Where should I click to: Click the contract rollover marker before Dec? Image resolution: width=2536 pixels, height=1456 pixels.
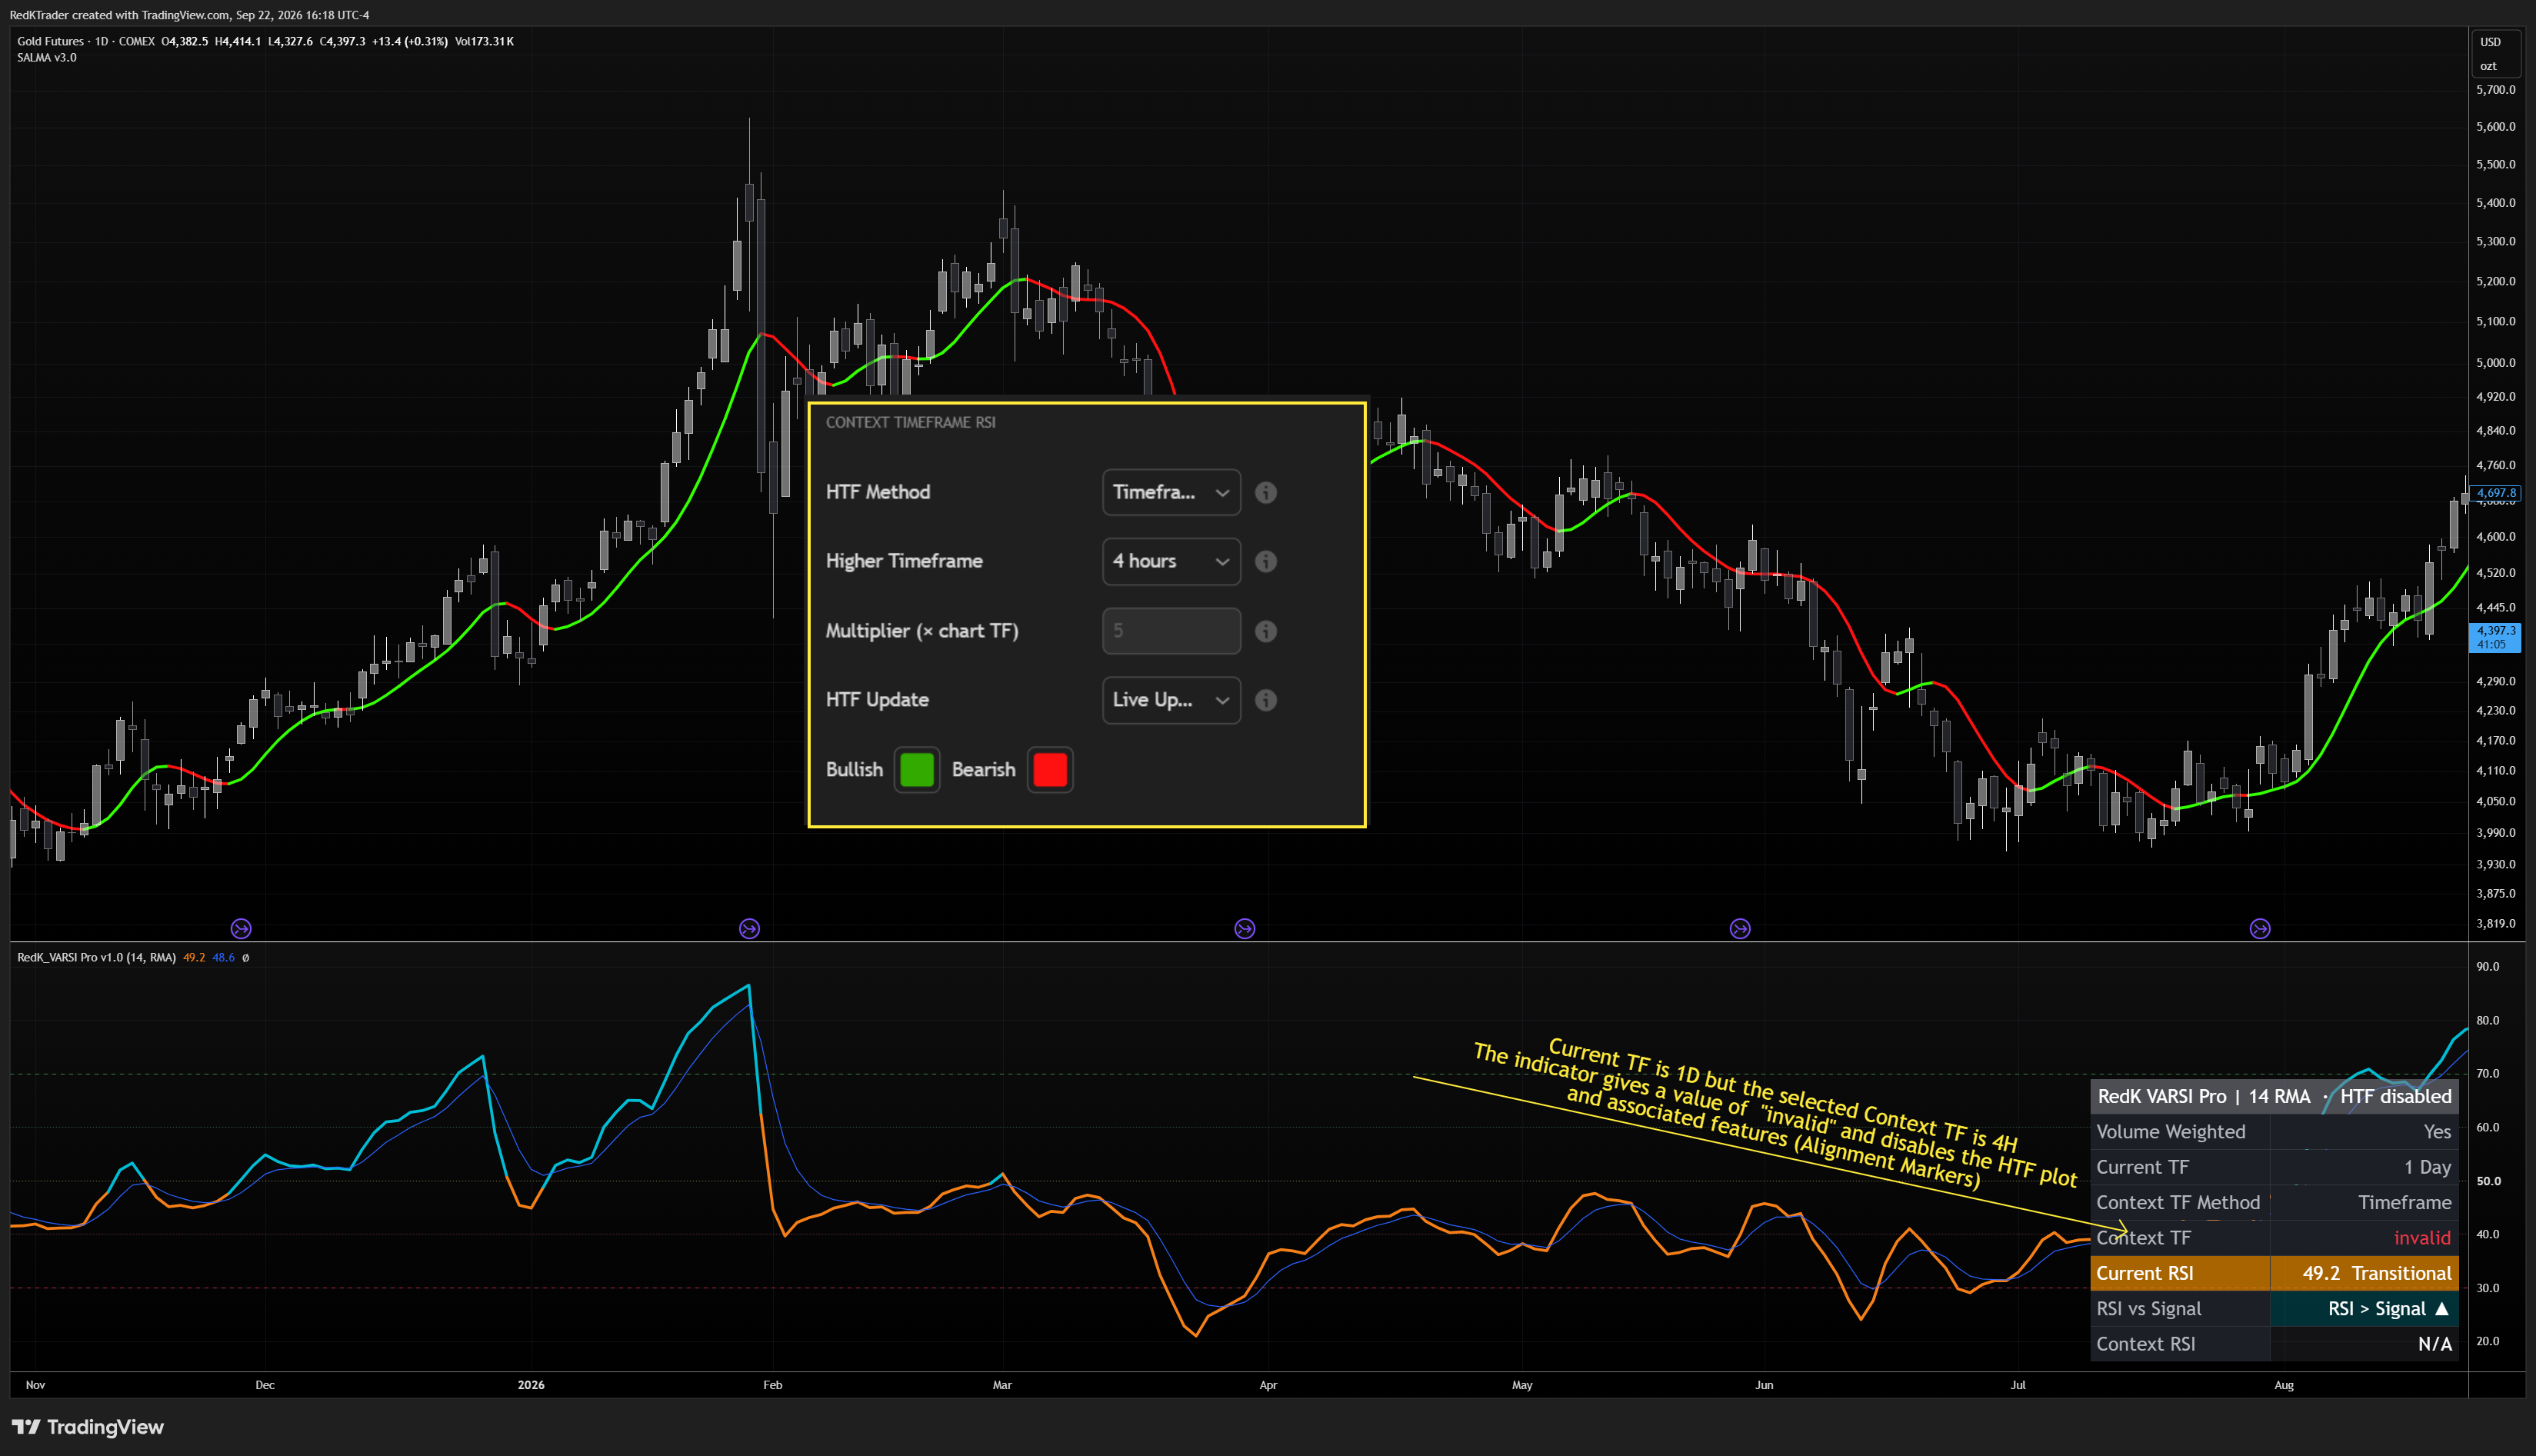click(241, 929)
